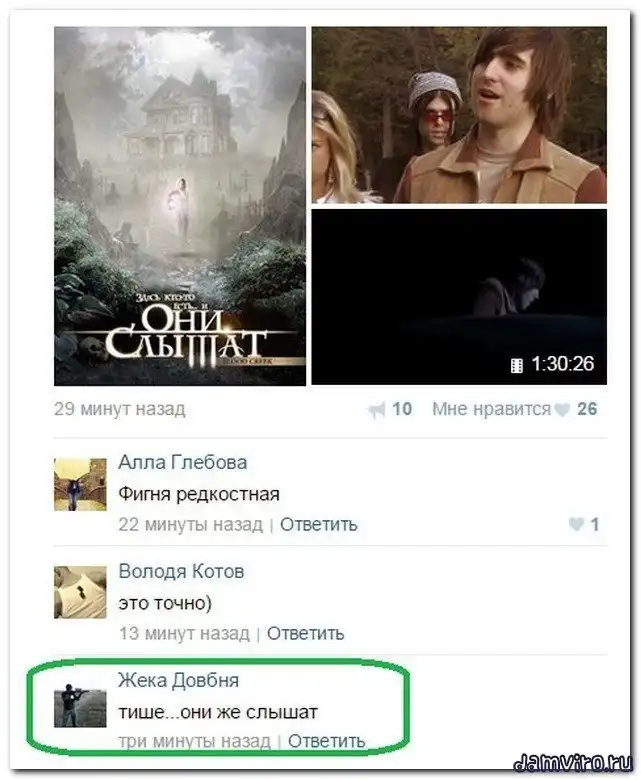641x780 pixels.
Task: Click the share count 10
Action: click(x=402, y=409)
